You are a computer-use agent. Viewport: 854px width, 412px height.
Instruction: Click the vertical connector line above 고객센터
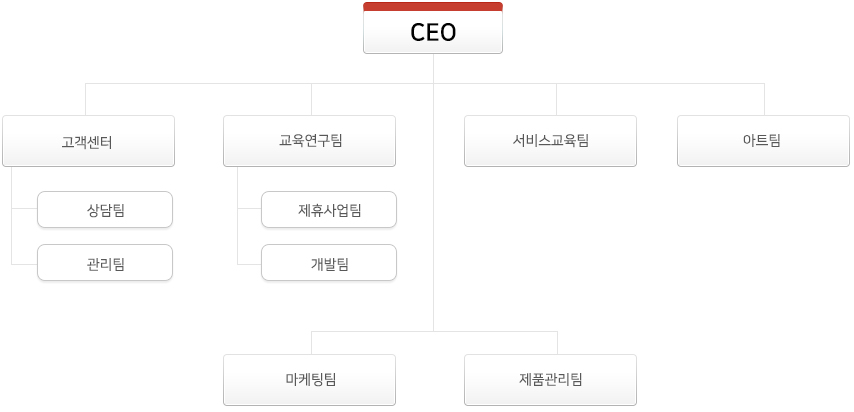coord(86,99)
